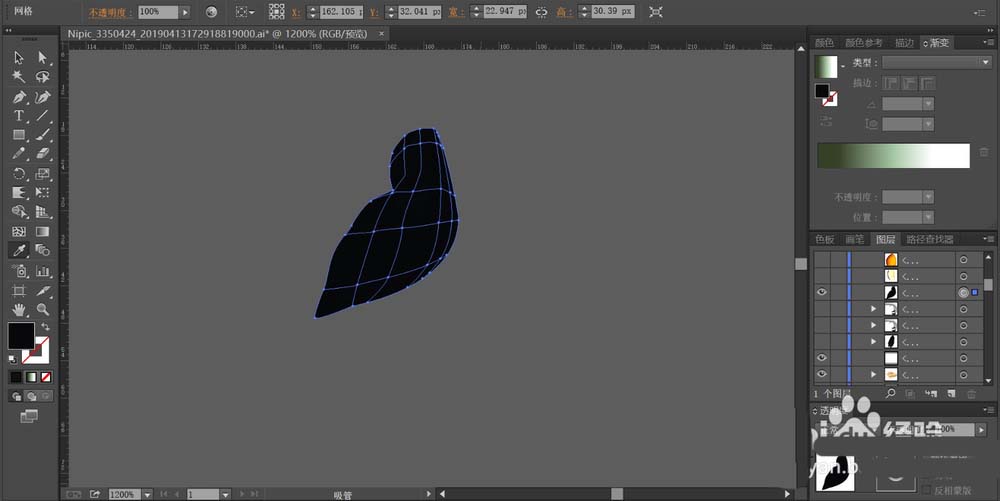1000x501 pixels.
Task: Pick the Paintbrush tool
Action: [42, 135]
